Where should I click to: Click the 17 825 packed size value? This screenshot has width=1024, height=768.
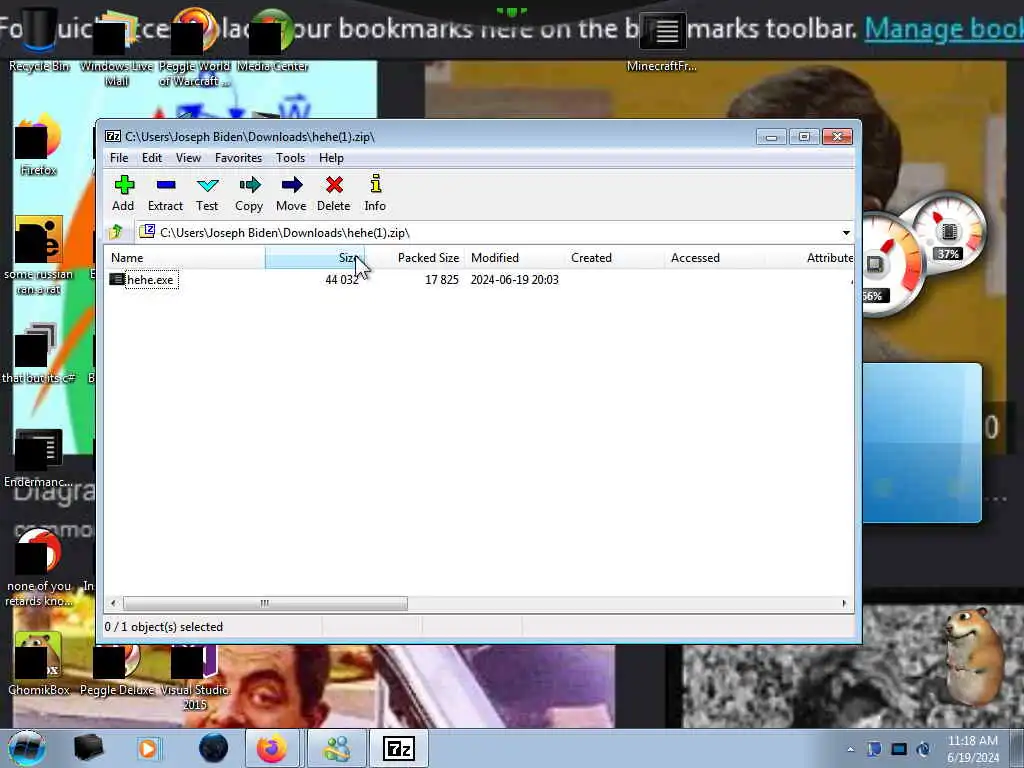coord(441,280)
